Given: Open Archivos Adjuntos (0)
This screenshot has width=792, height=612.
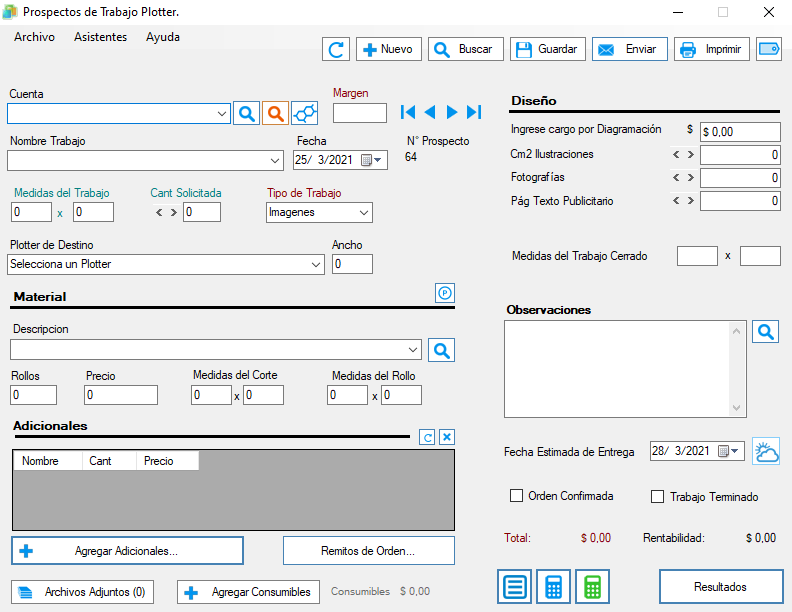Looking at the screenshot, I should point(82,592).
